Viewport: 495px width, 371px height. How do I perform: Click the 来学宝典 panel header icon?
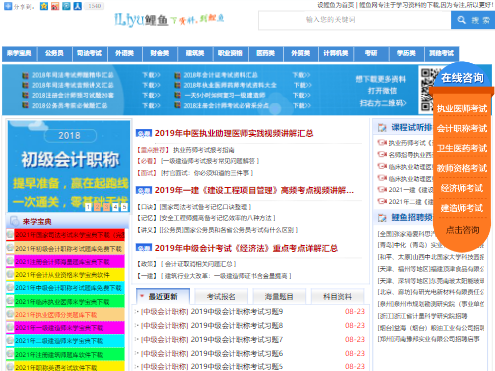[x=14, y=221]
